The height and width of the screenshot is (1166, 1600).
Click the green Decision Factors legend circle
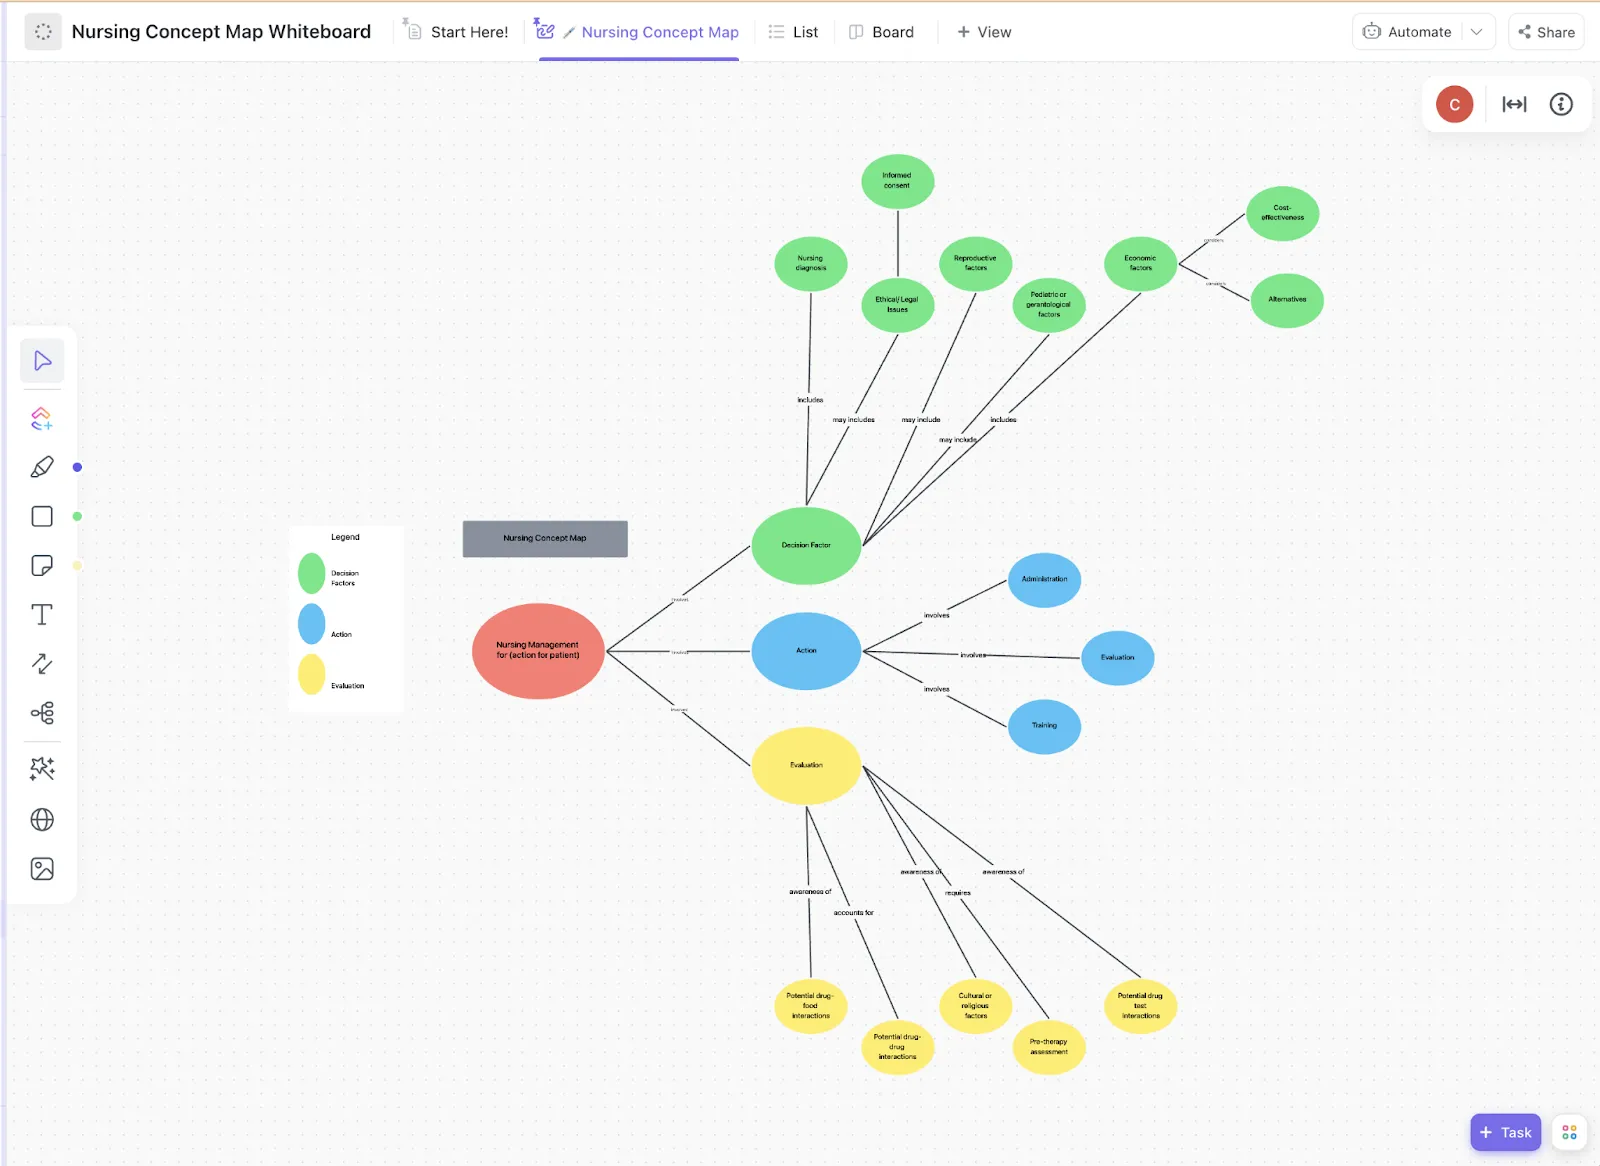[x=312, y=573]
